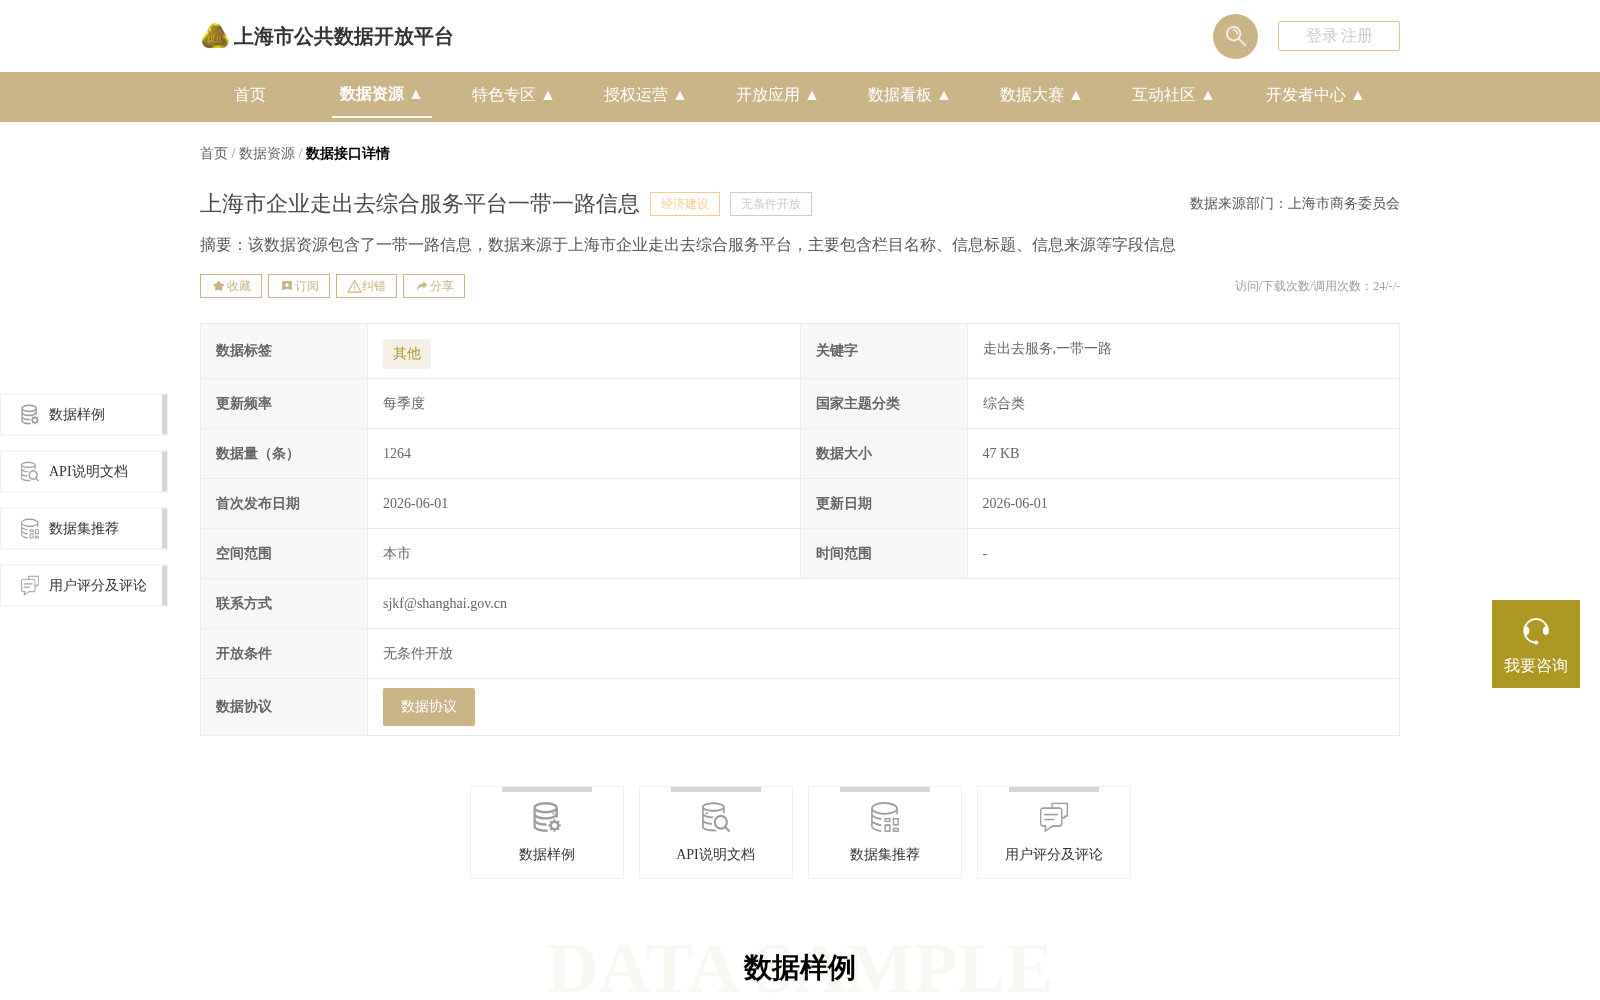Open the 开发者中心 navigation label
1600x1000 pixels.
click(x=1306, y=95)
